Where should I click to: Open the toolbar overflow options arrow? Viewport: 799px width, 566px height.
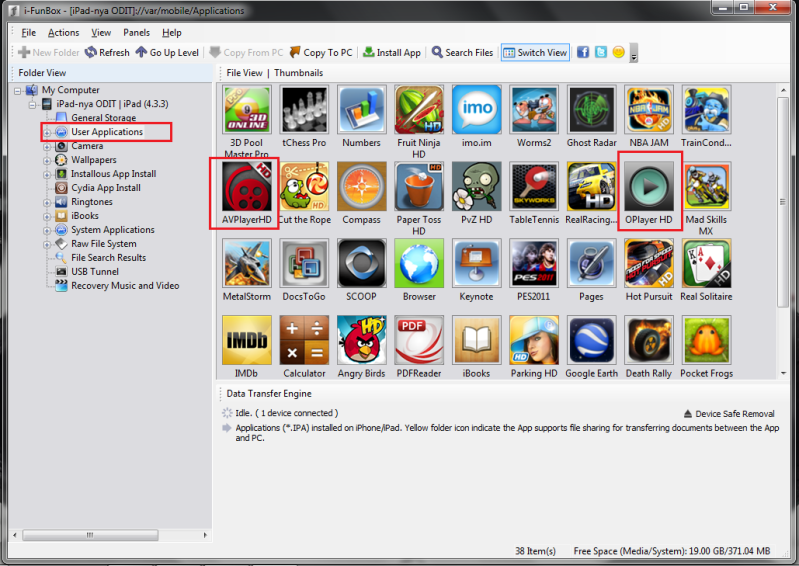point(634,52)
